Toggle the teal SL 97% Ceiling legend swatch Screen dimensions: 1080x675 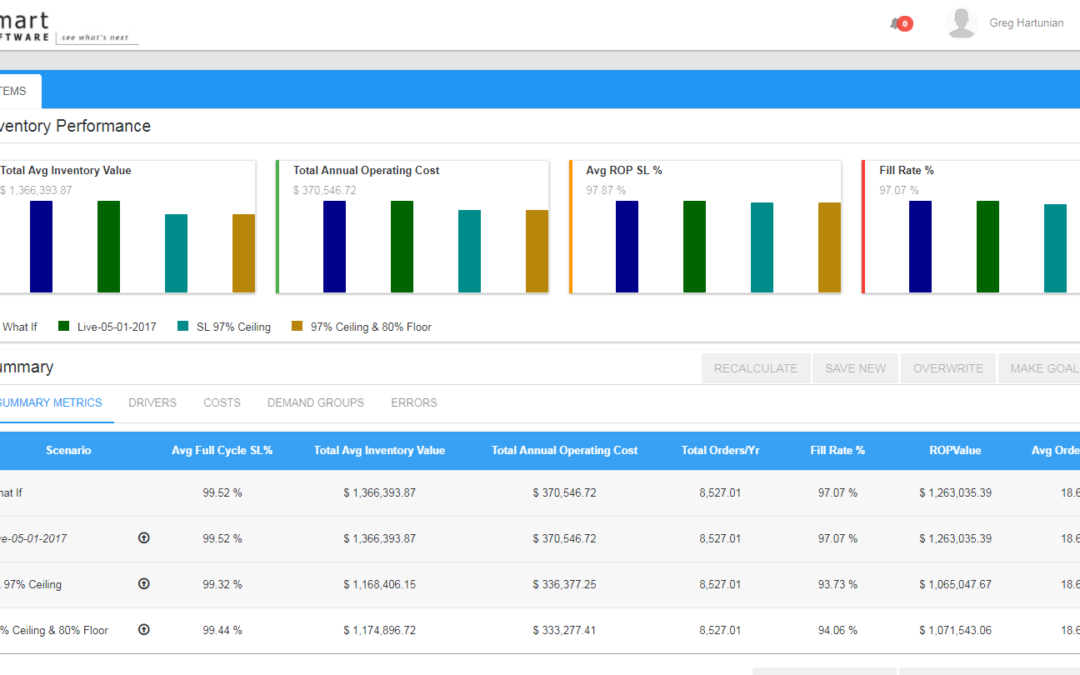[183, 326]
